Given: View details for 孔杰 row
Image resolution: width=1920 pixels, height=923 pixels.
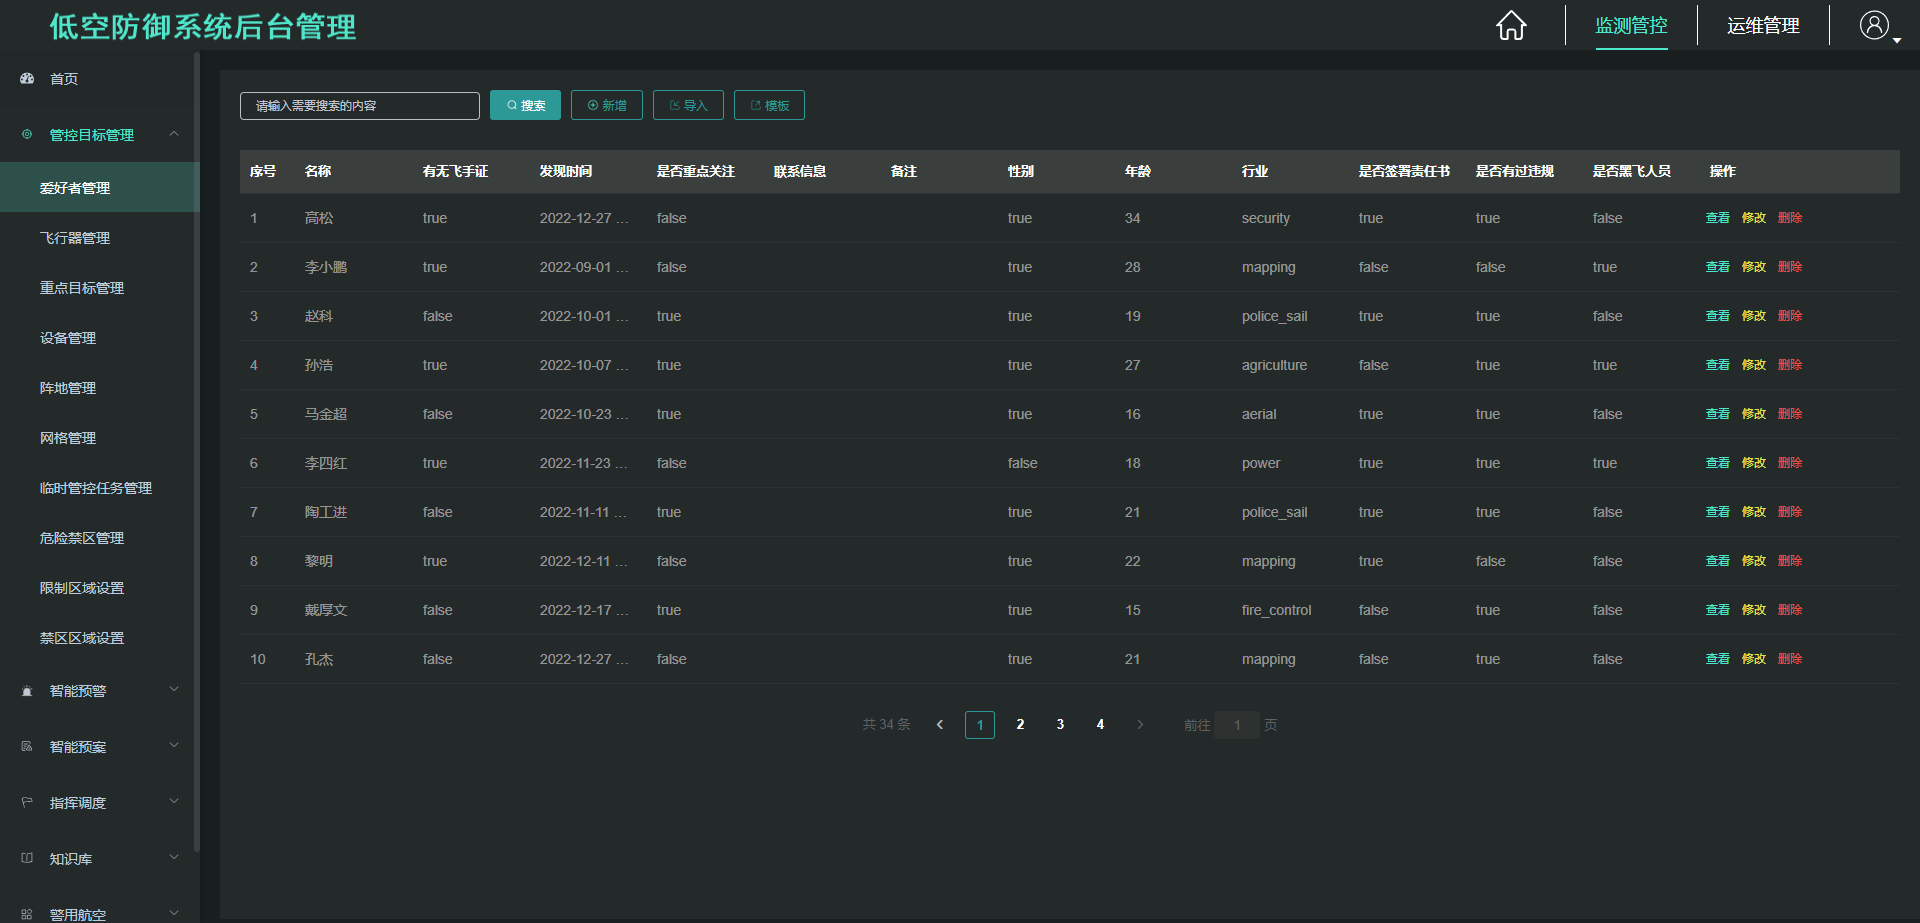Looking at the screenshot, I should (1717, 659).
